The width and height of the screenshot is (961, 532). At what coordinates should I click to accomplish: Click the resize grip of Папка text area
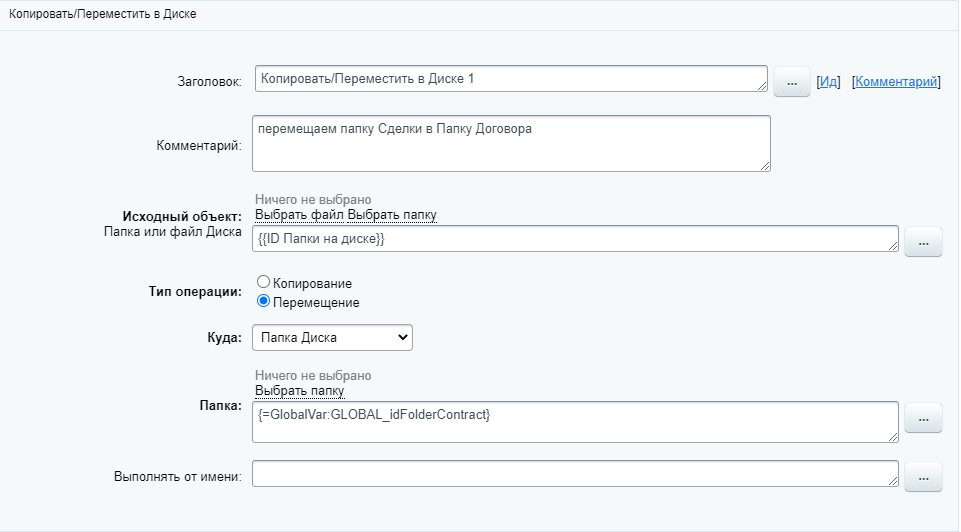click(x=892, y=436)
